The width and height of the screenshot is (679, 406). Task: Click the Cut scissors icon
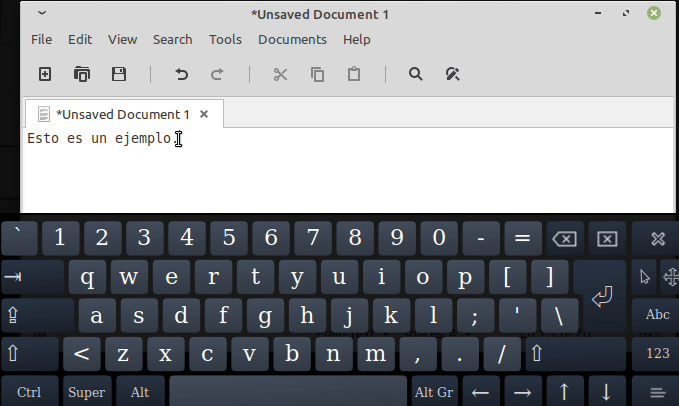280,74
